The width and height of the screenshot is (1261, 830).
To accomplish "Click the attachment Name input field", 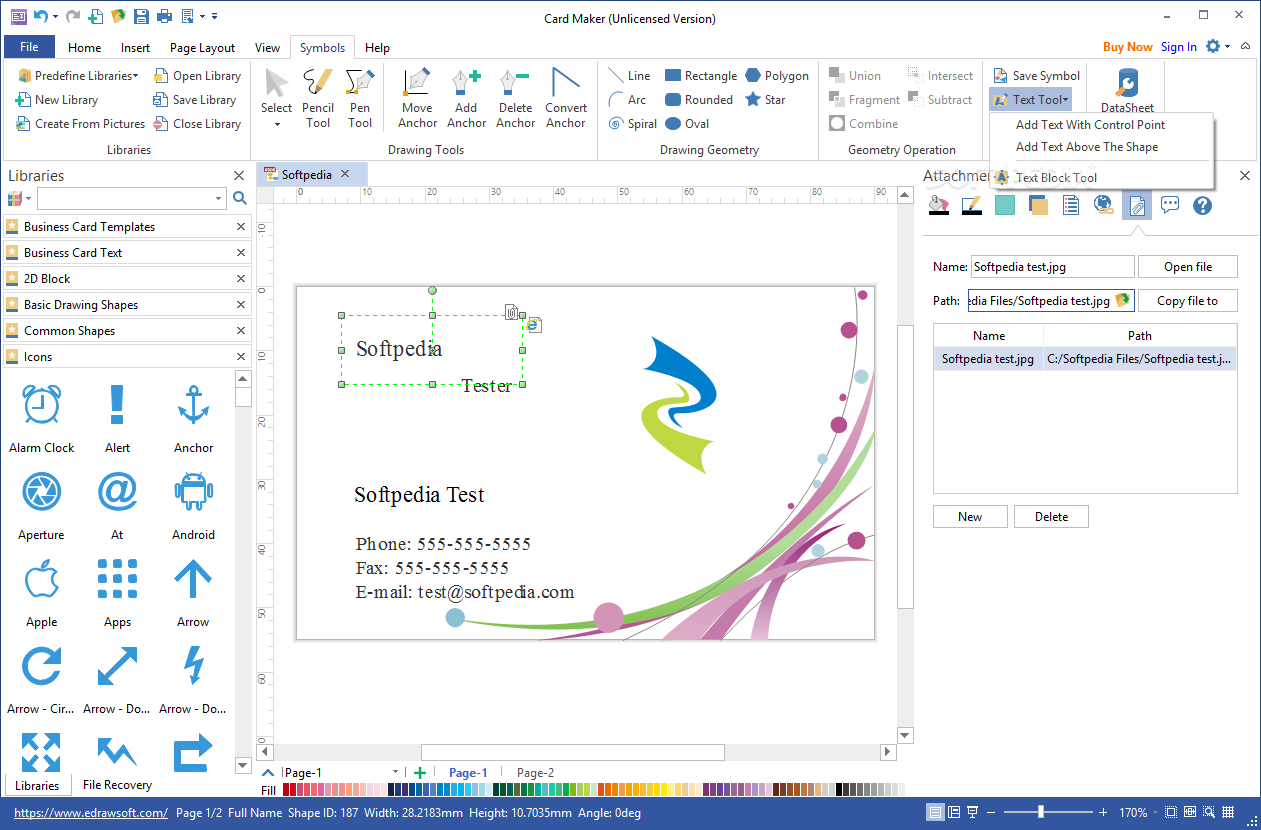I will tap(1052, 267).
